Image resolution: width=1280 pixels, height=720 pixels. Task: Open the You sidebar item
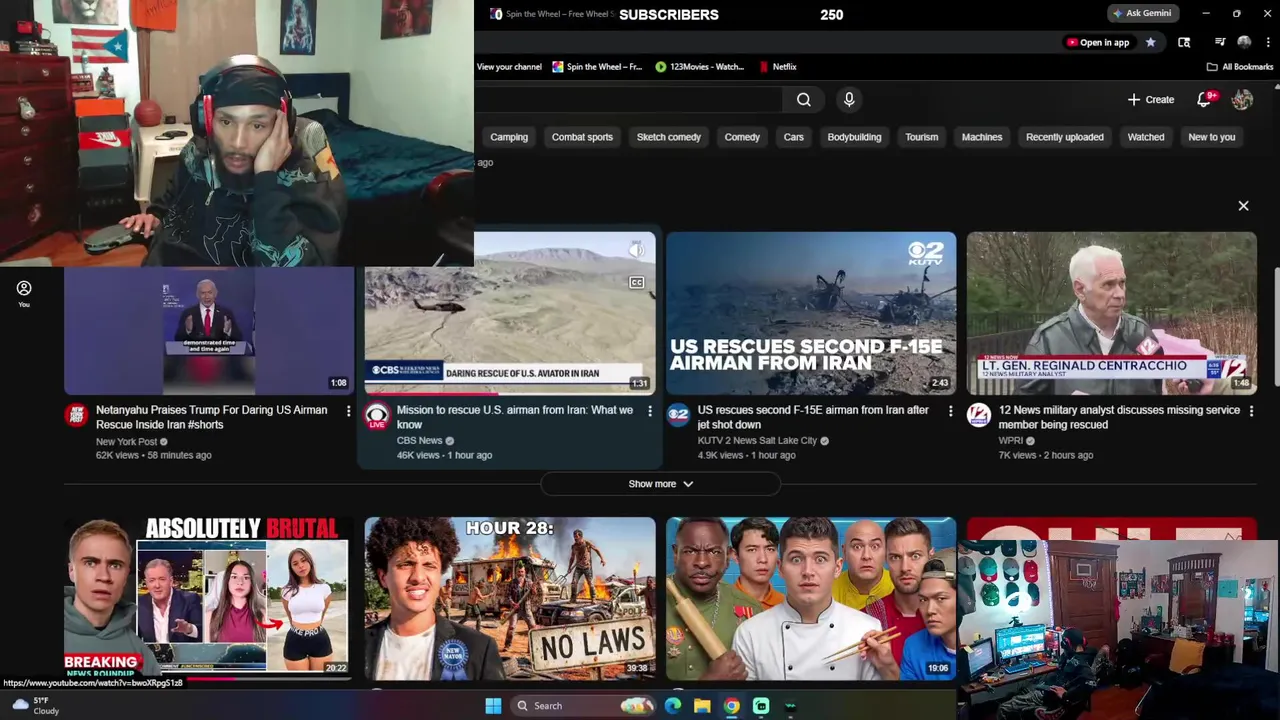coord(24,293)
